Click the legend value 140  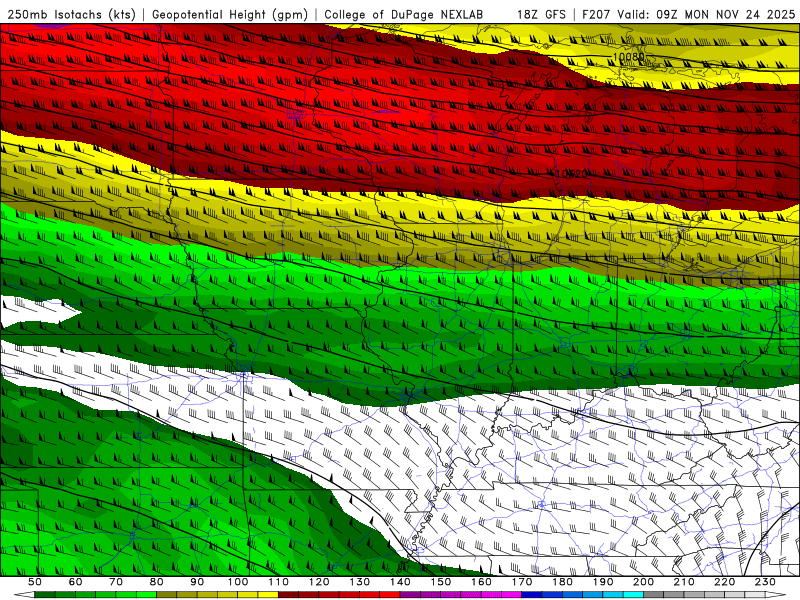(x=401, y=582)
